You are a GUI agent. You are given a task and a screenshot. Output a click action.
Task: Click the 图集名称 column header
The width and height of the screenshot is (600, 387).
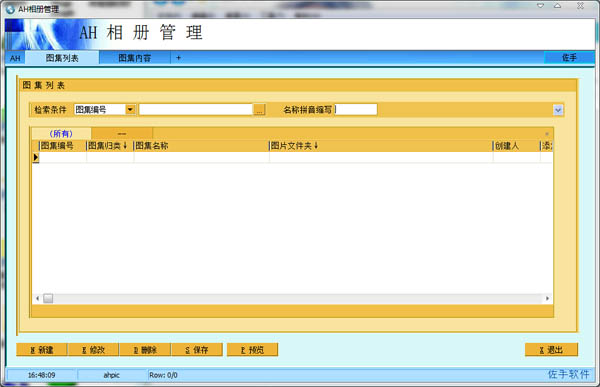(201, 145)
